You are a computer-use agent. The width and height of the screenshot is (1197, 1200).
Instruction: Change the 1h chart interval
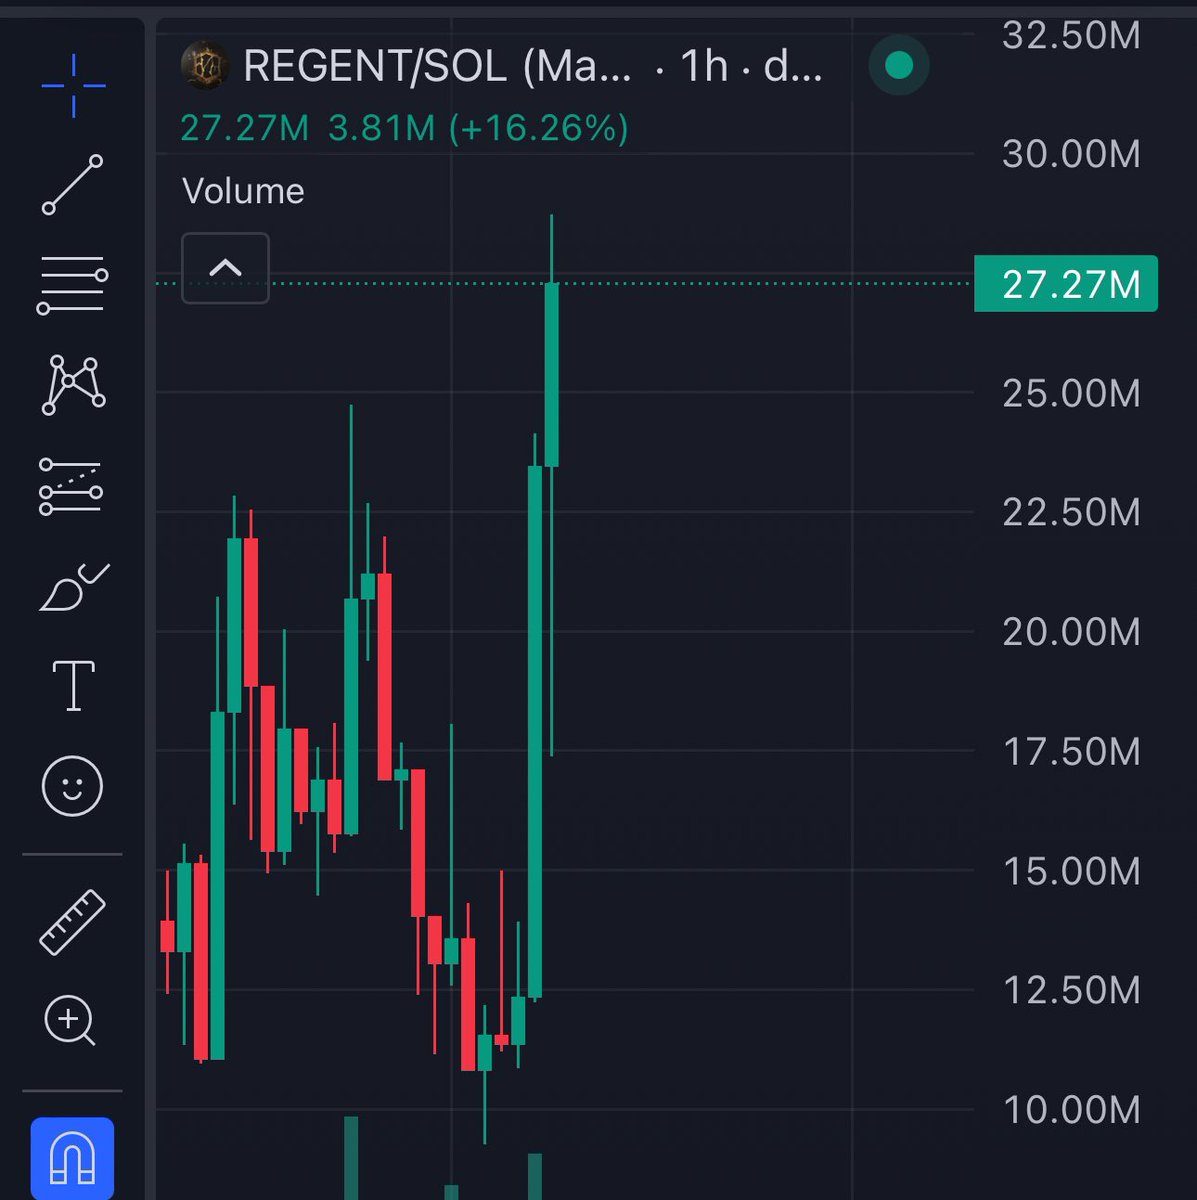click(704, 67)
